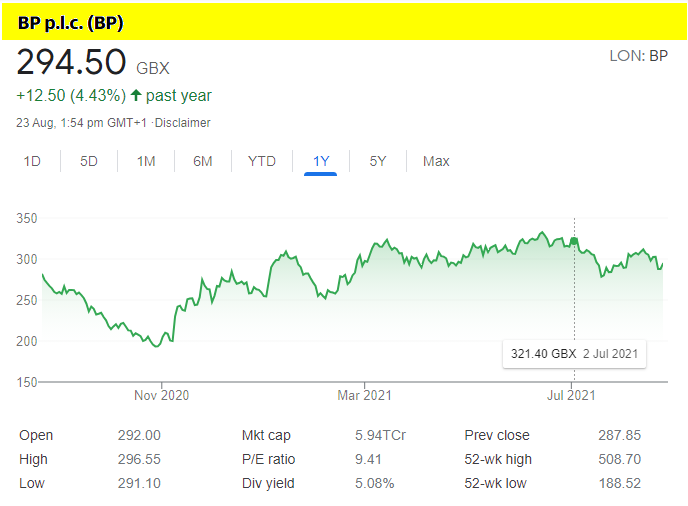Viewport: 688px width, 506px height.
Task: Choose the YTD range tab
Action: (x=262, y=161)
